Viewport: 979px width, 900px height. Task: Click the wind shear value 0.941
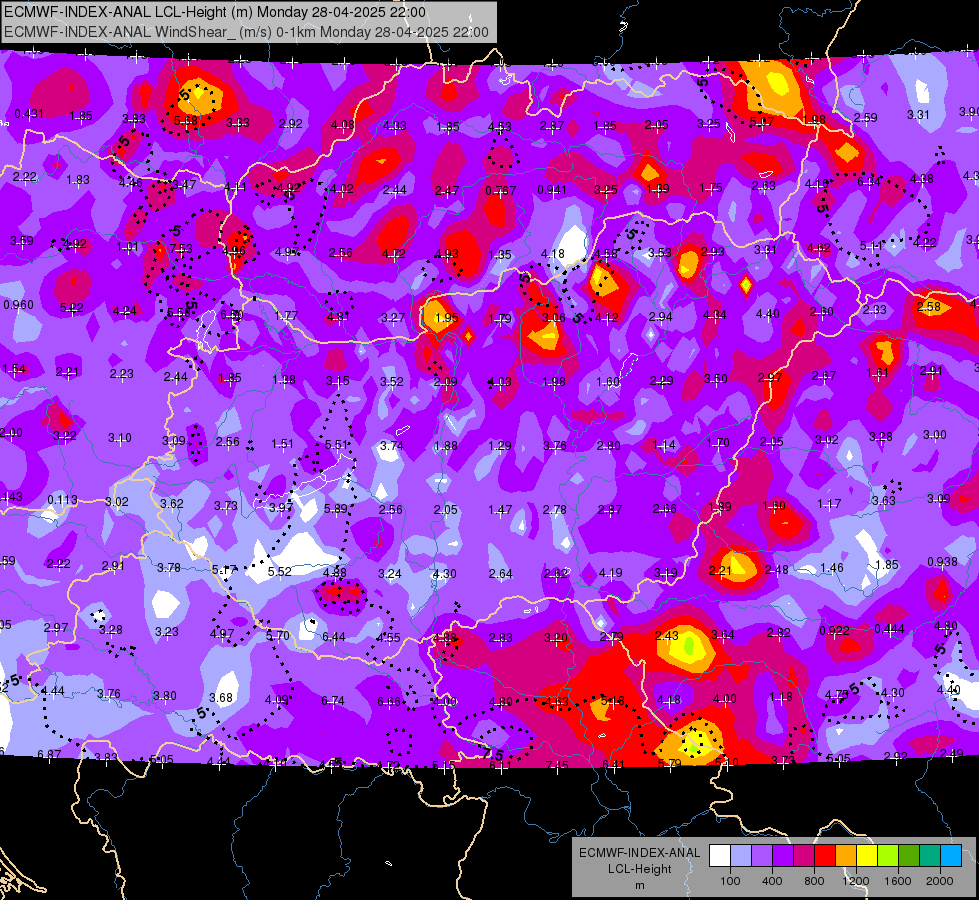552,190
